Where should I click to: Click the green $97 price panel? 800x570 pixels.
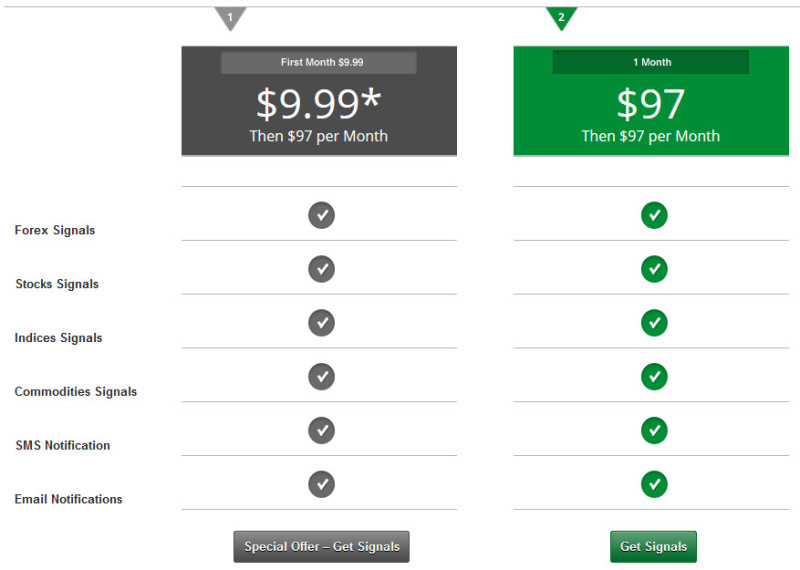pos(651,101)
